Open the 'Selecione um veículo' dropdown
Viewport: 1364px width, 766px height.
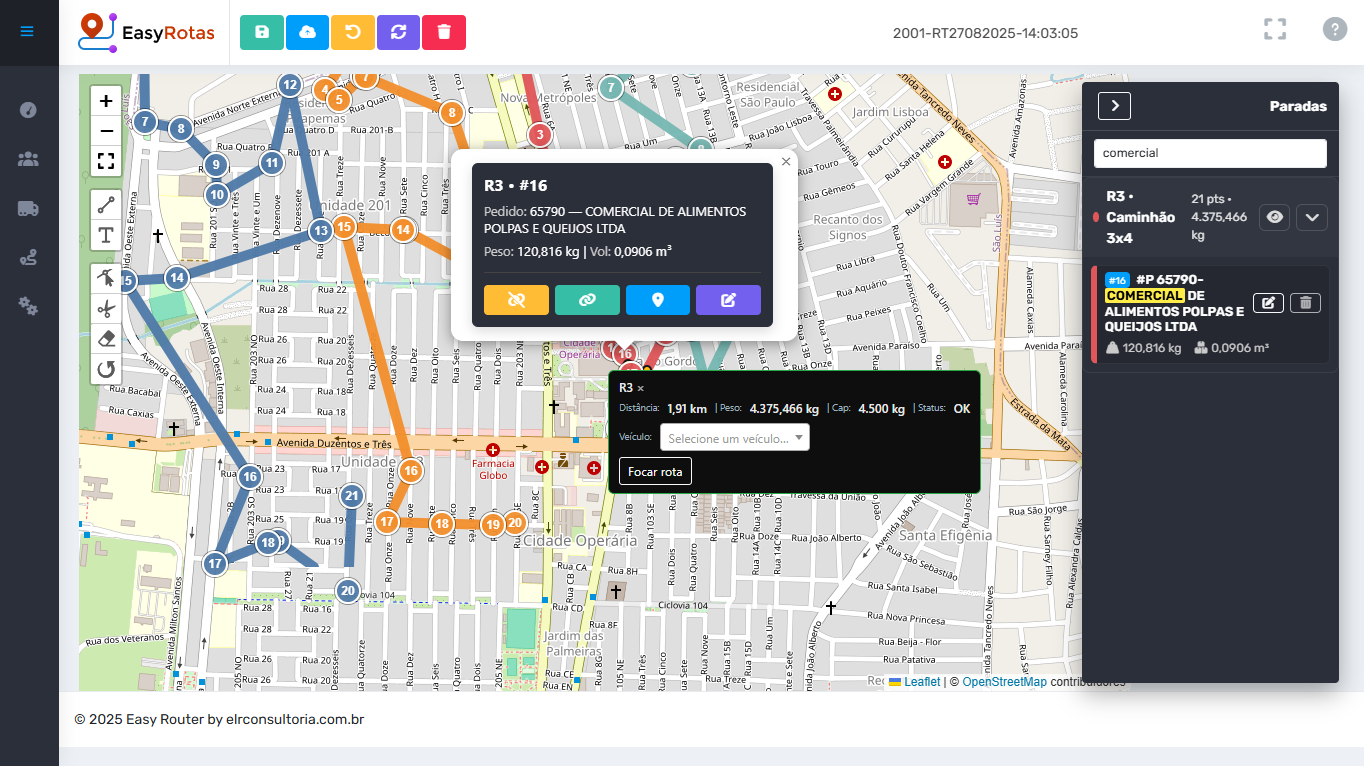pyautogui.click(x=734, y=438)
